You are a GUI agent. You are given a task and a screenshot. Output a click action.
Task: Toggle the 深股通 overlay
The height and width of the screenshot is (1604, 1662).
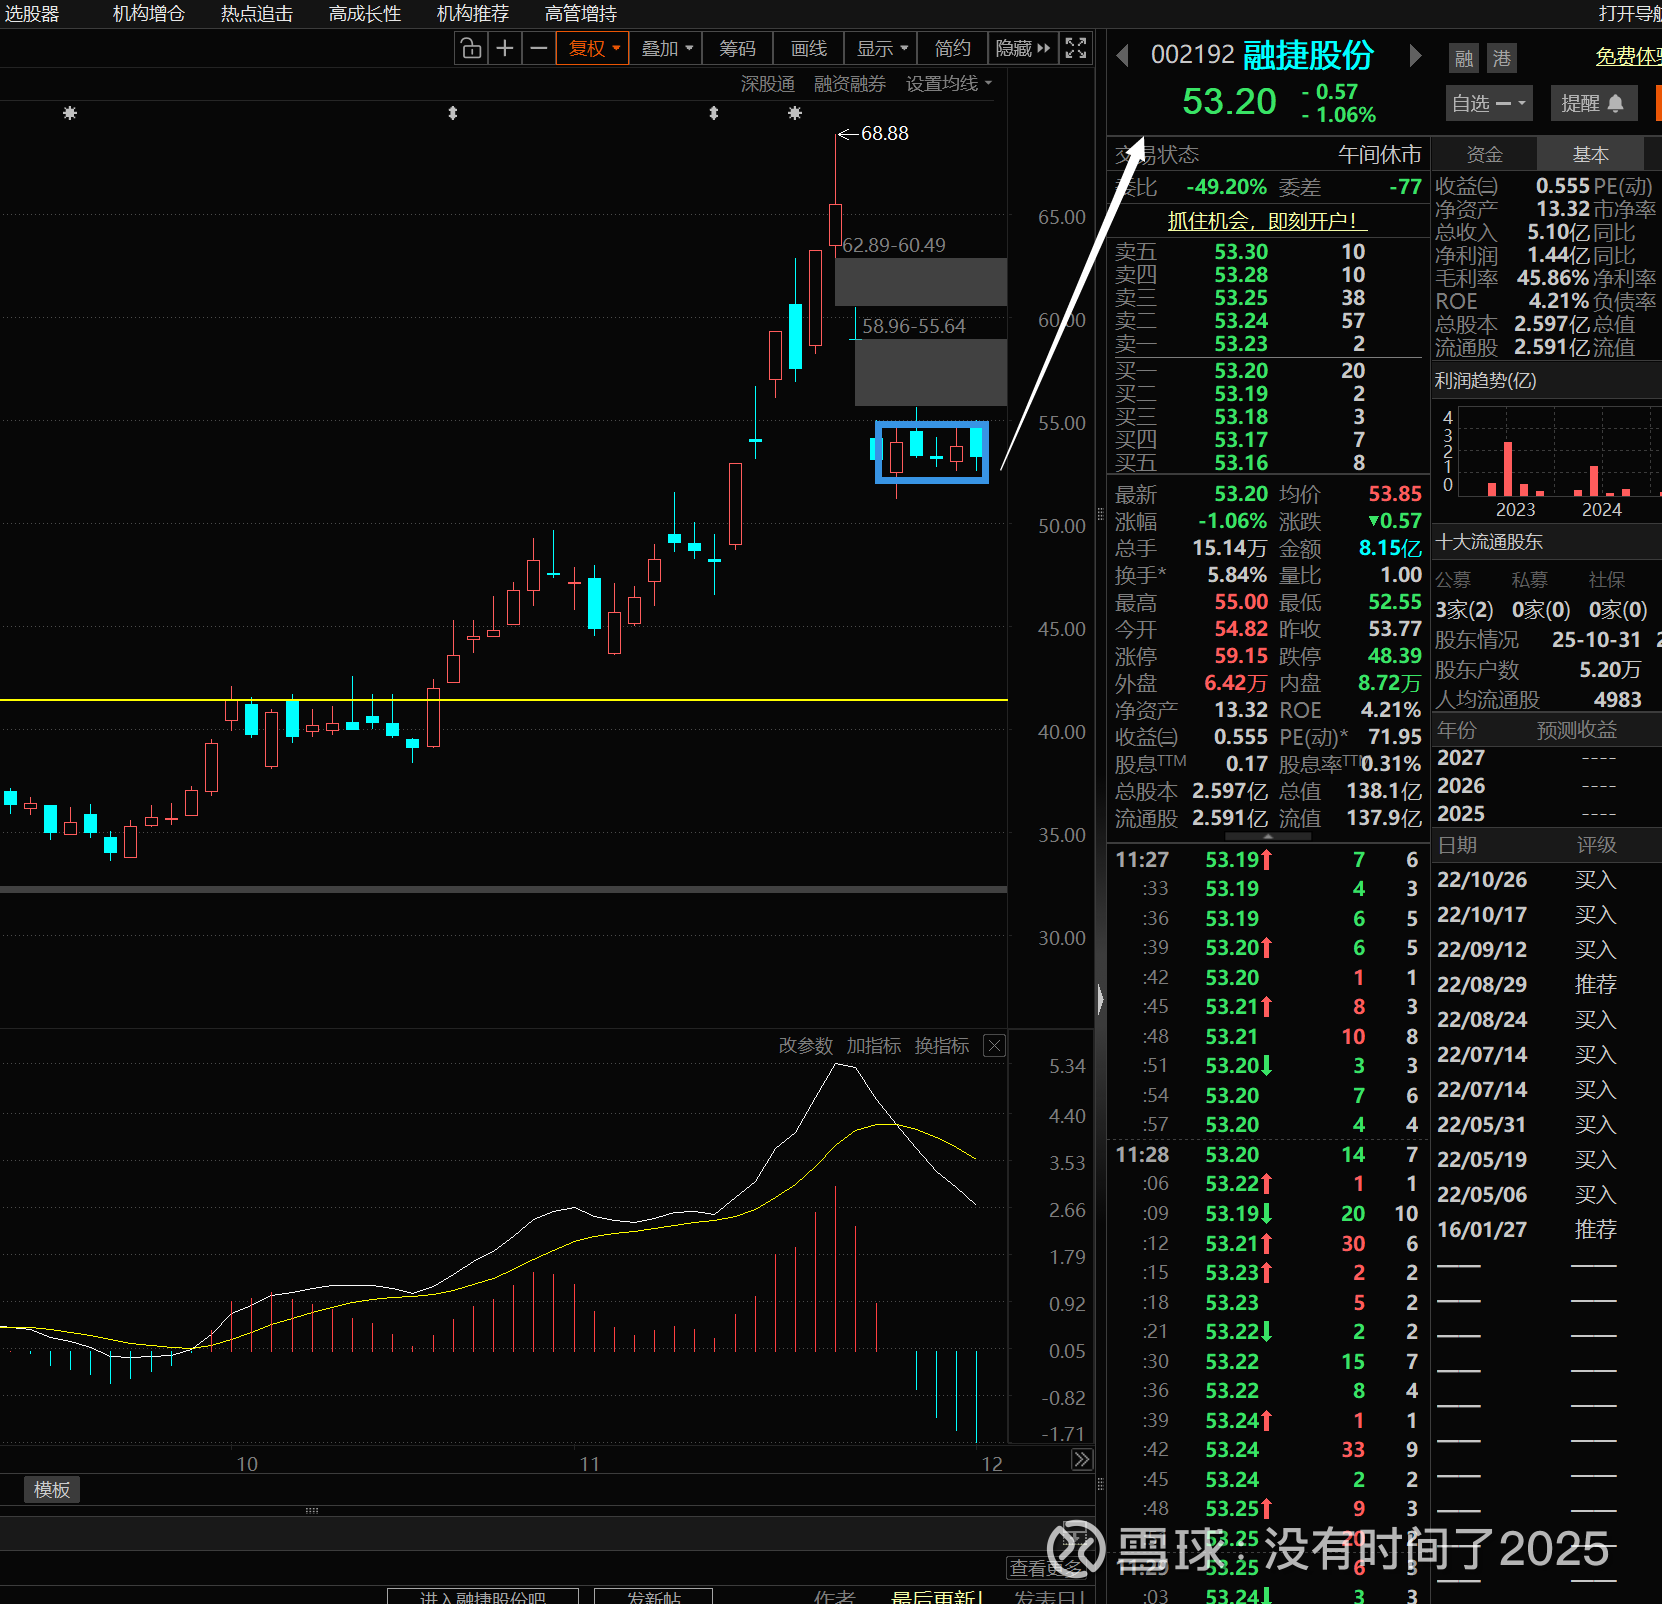768,84
